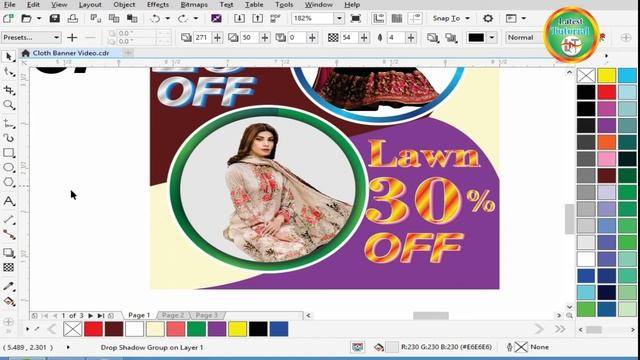640x360 pixels.
Task: Select the Shape edit tool
Action: pyautogui.click(x=9, y=73)
